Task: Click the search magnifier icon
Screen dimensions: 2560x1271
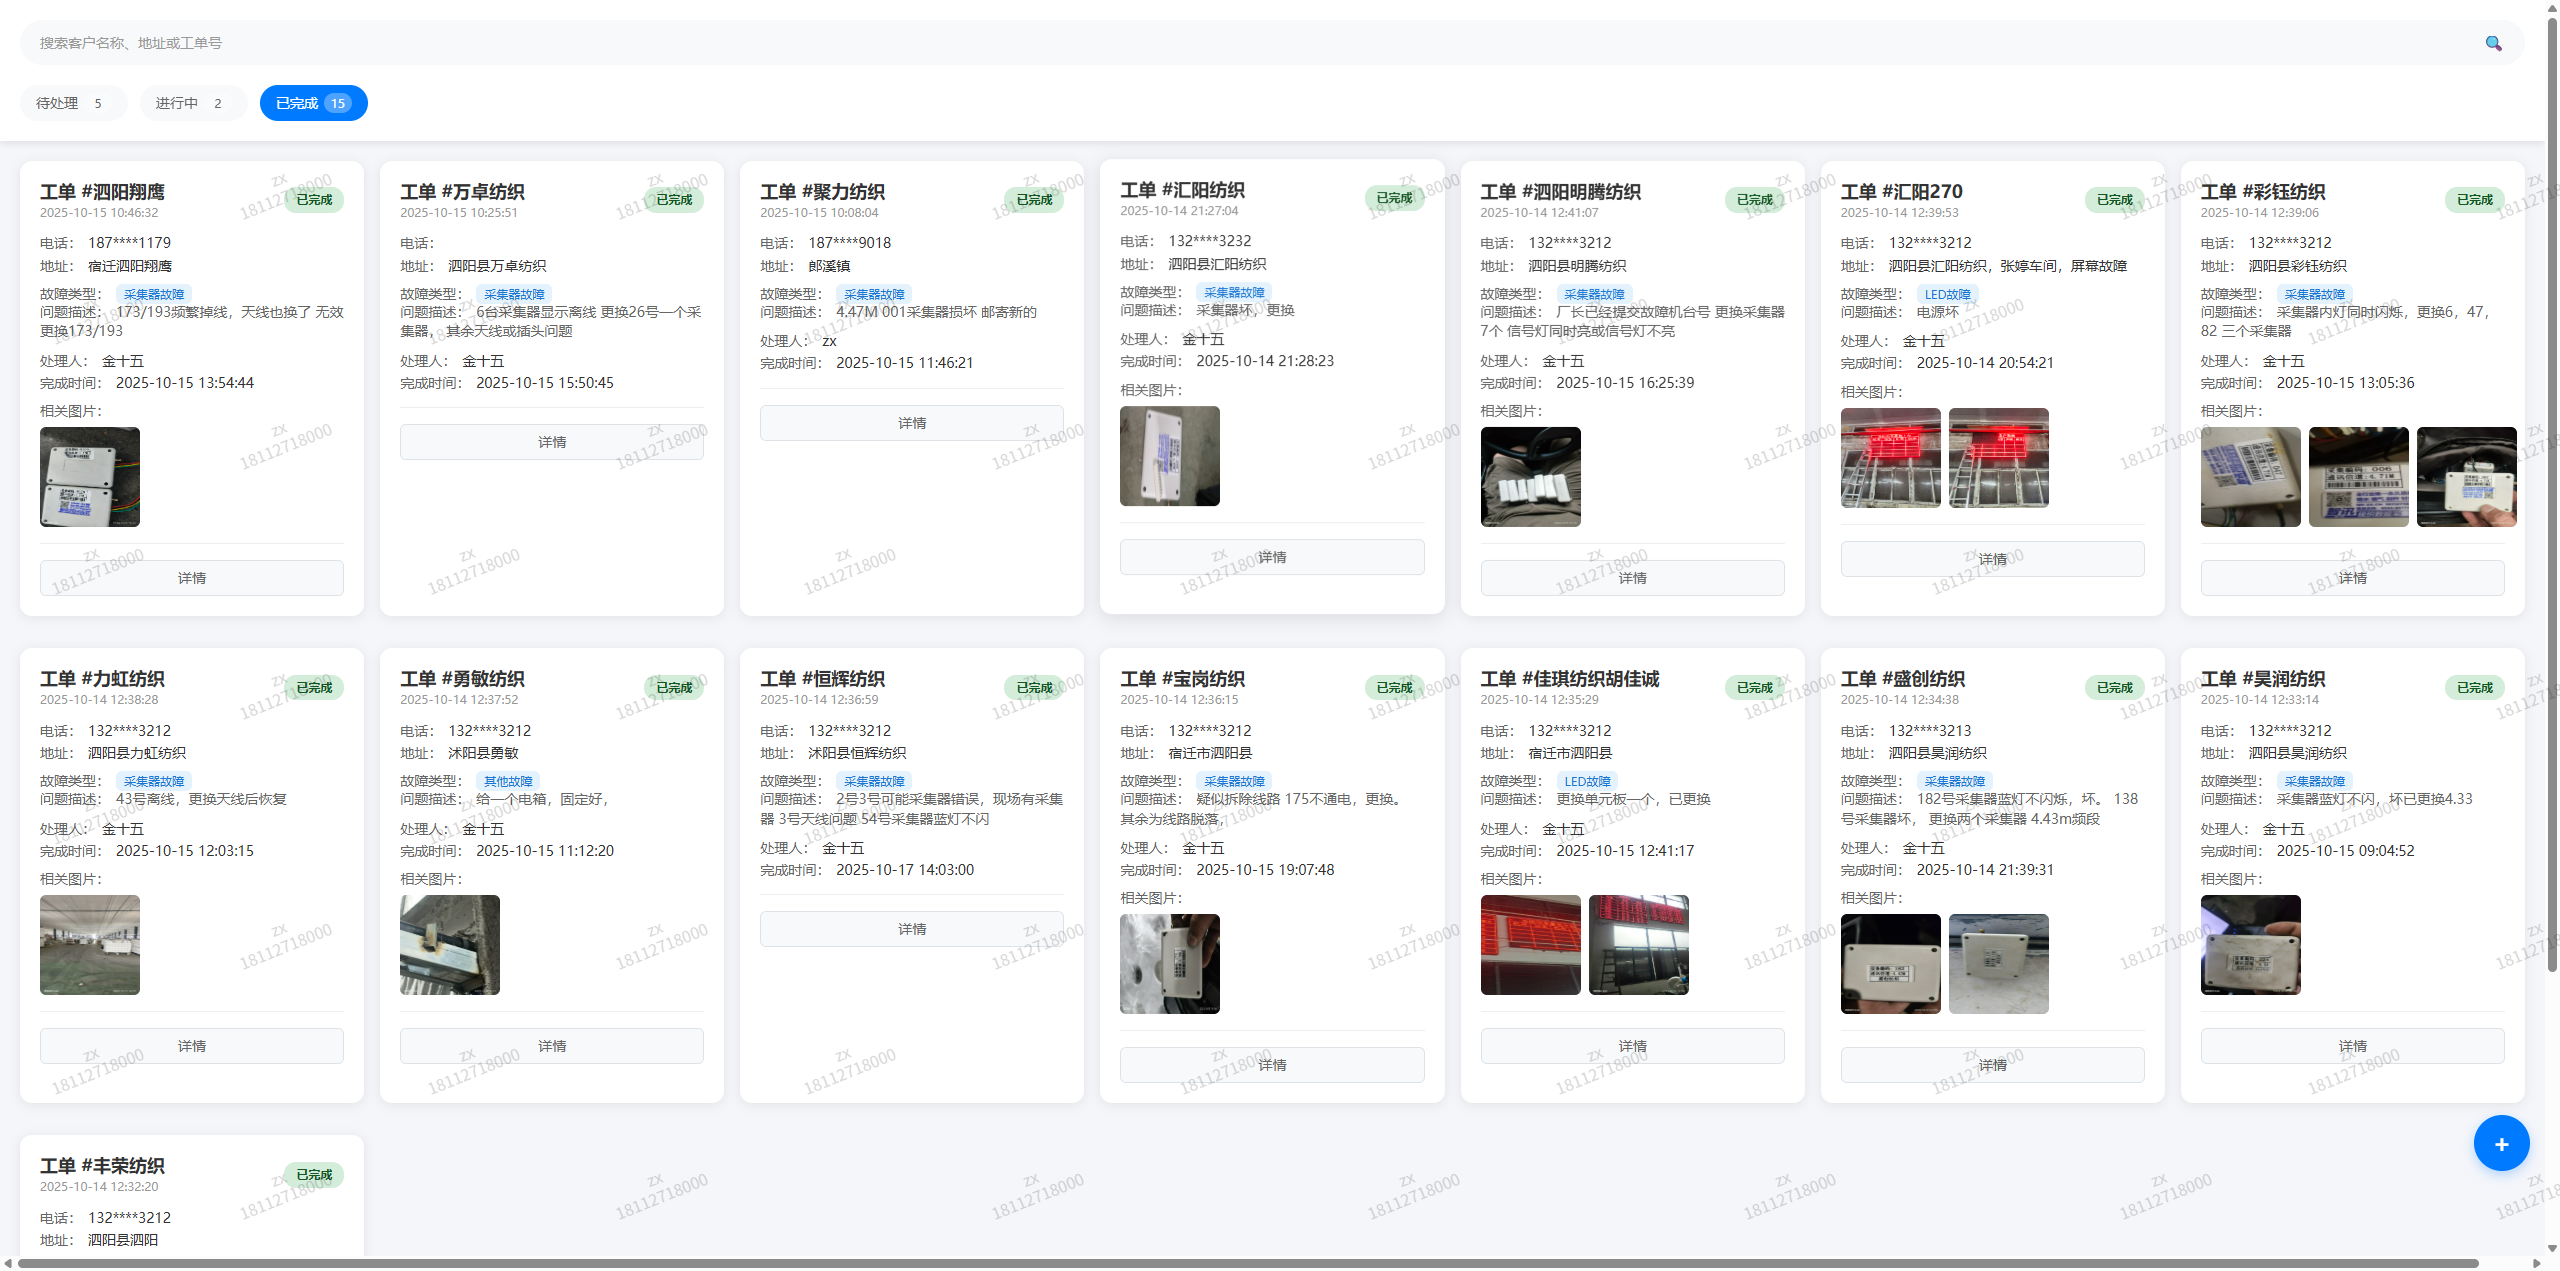Action: click(2493, 43)
